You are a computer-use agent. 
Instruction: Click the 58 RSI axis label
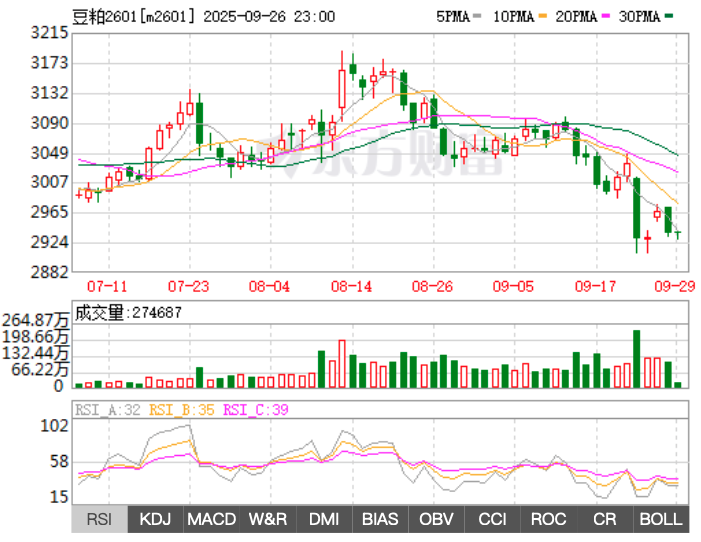[59, 462]
